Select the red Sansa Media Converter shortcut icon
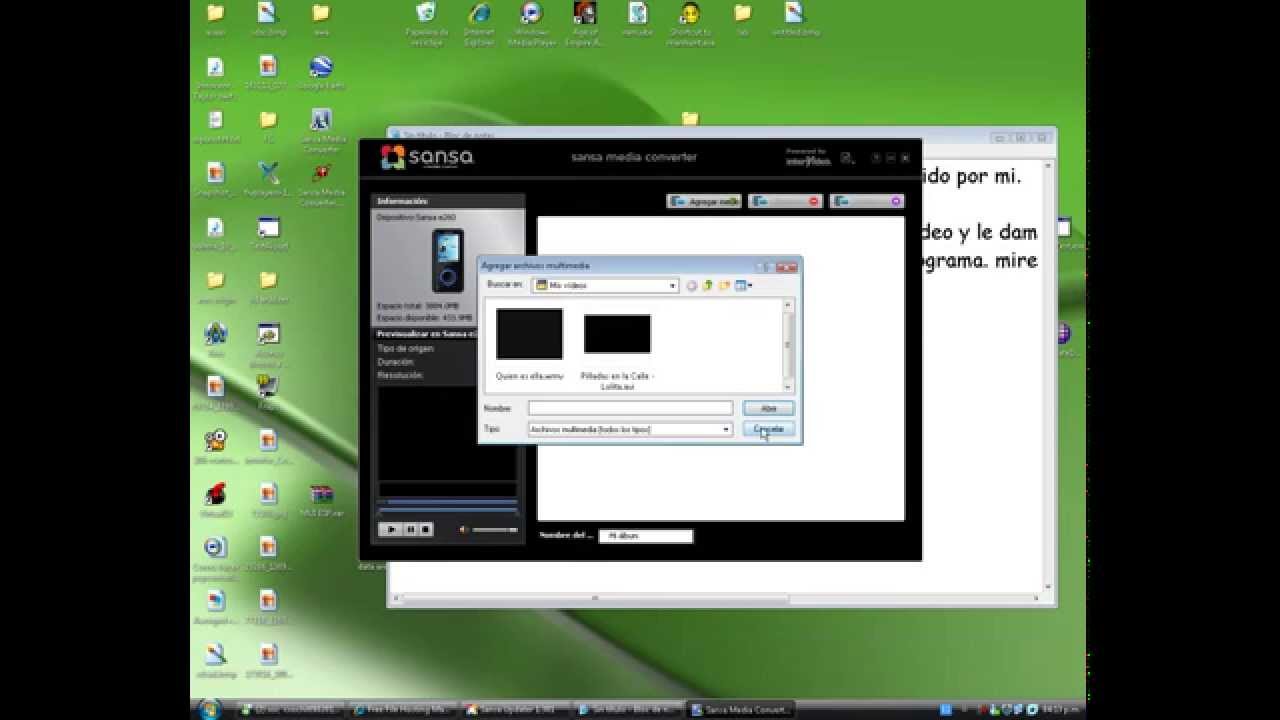This screenshot has height=720, width=1280. (x=321, y=182)
